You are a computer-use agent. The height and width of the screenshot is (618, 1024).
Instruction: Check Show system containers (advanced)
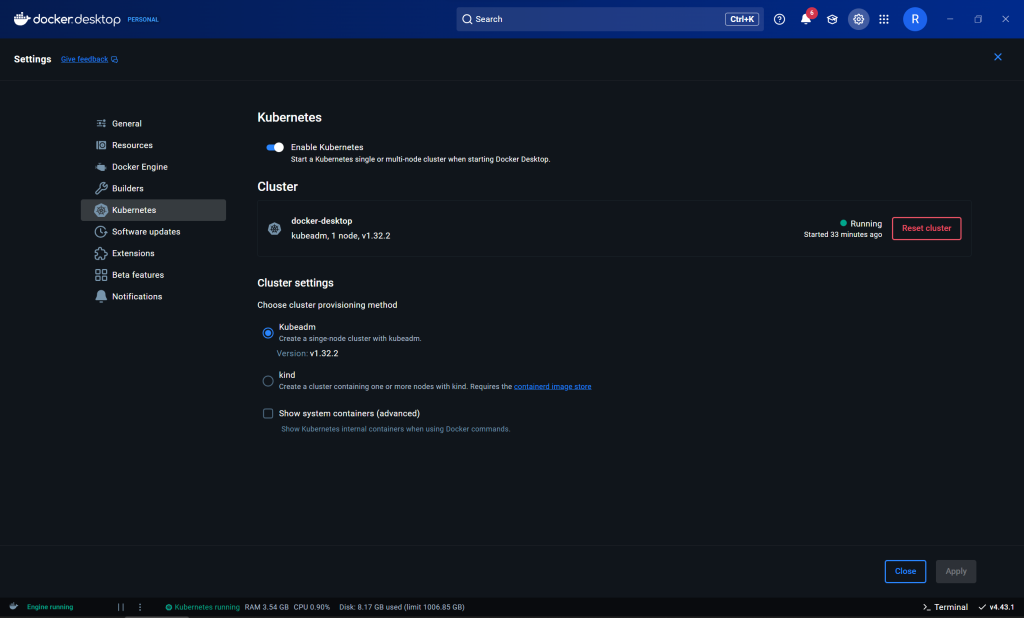pyautogui.click(x=268, y=414)
